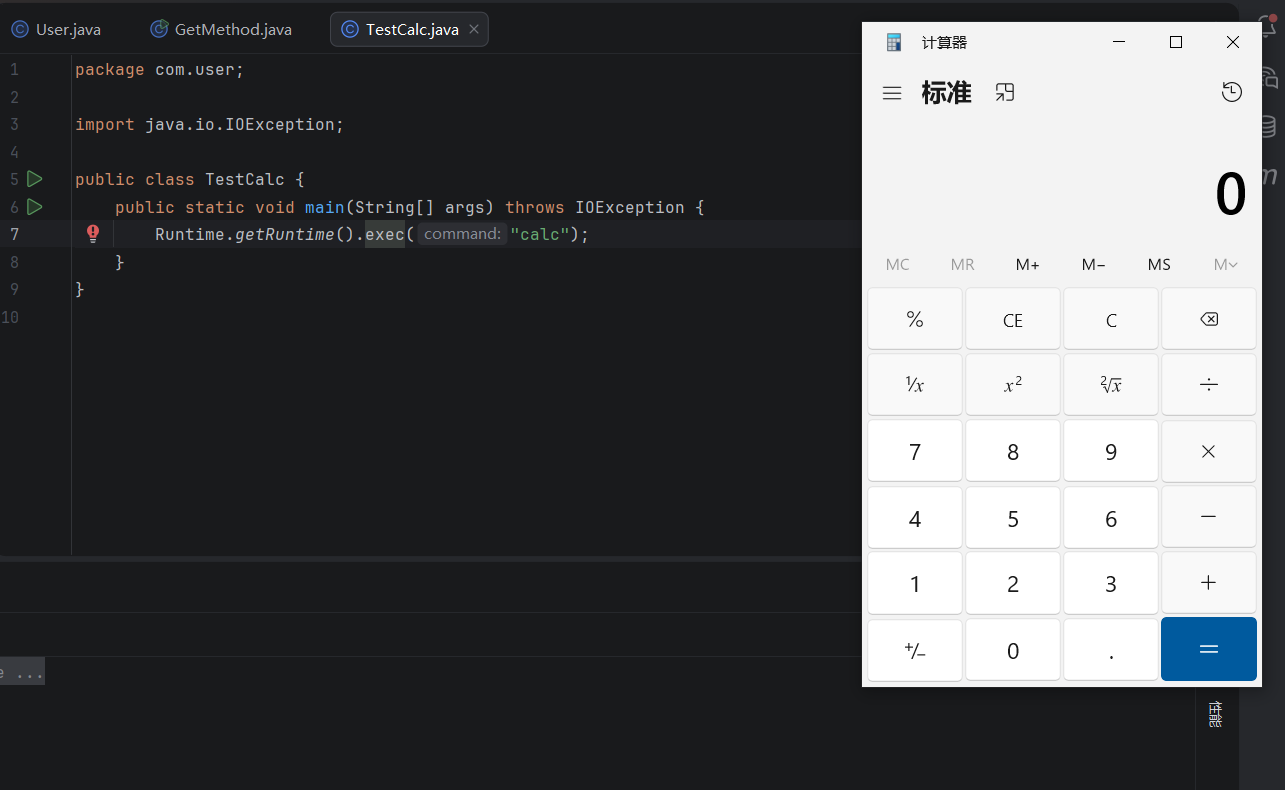
Task: Click the square root button
Action: point(1110,385)
